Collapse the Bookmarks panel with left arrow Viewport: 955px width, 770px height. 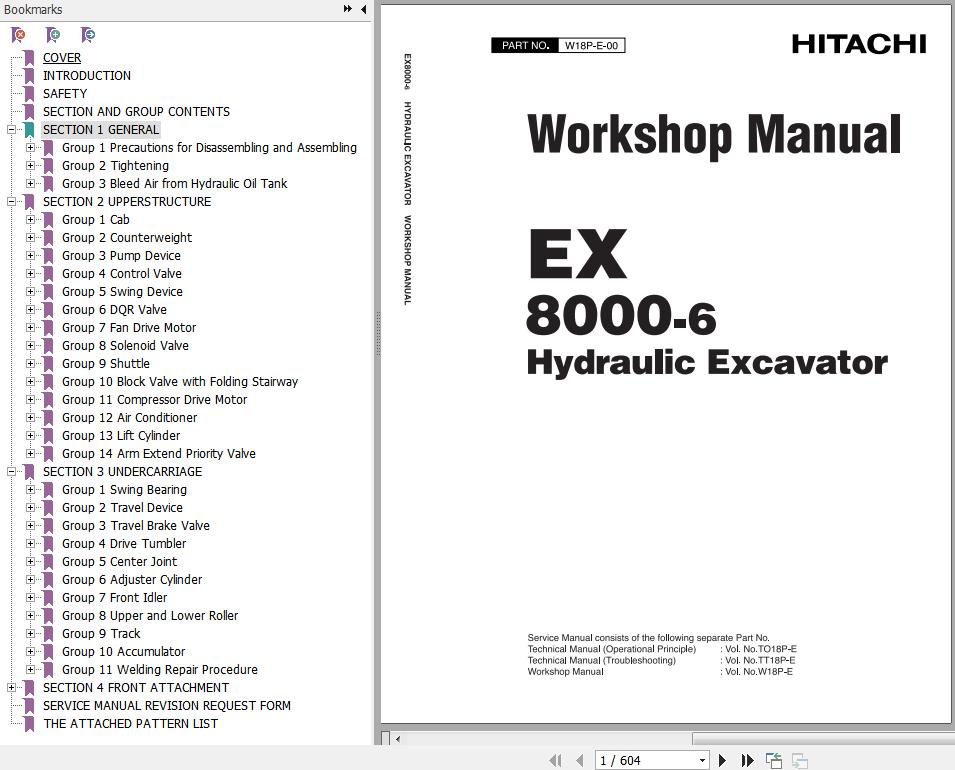364,9
